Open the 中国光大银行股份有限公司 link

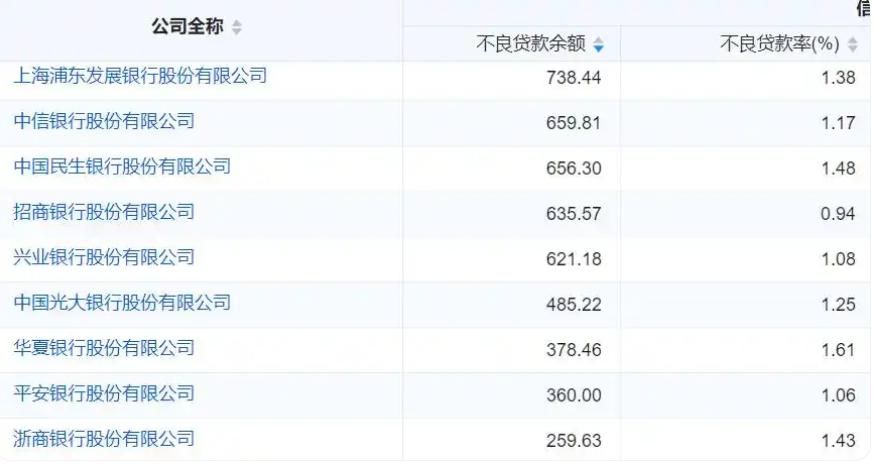[122, 302]
